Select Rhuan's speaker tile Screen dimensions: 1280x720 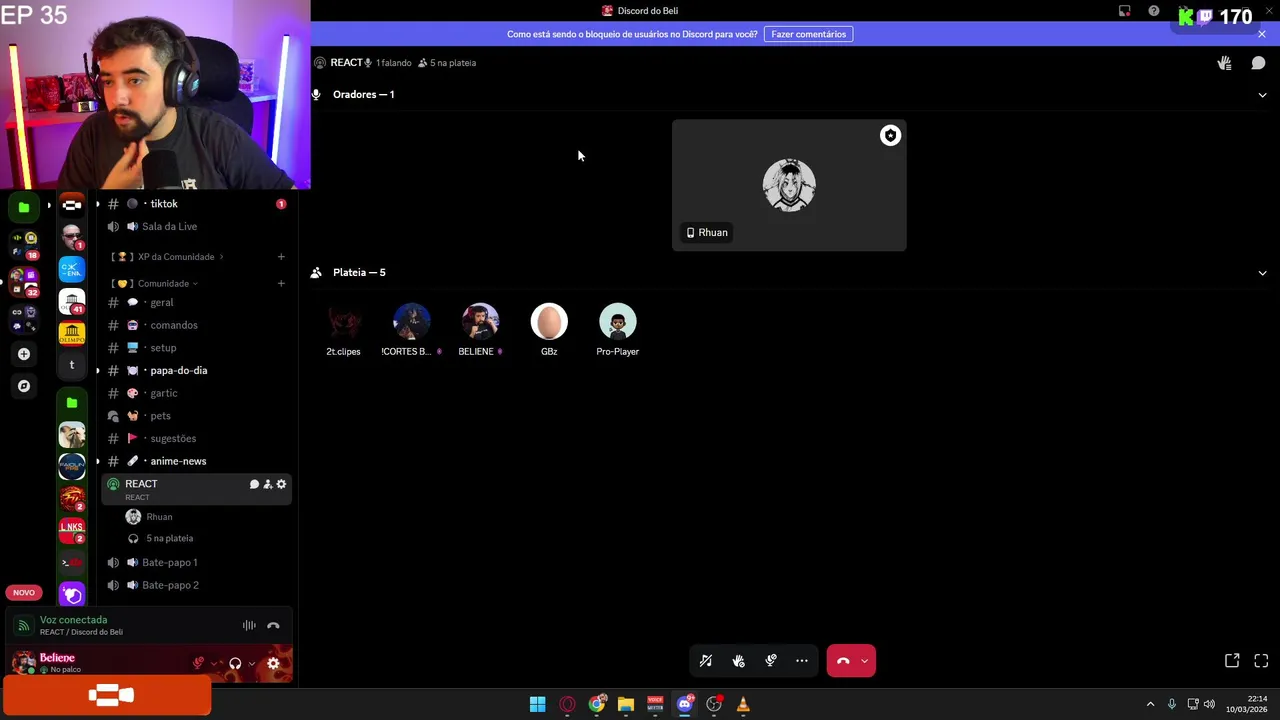coord(789,185)
